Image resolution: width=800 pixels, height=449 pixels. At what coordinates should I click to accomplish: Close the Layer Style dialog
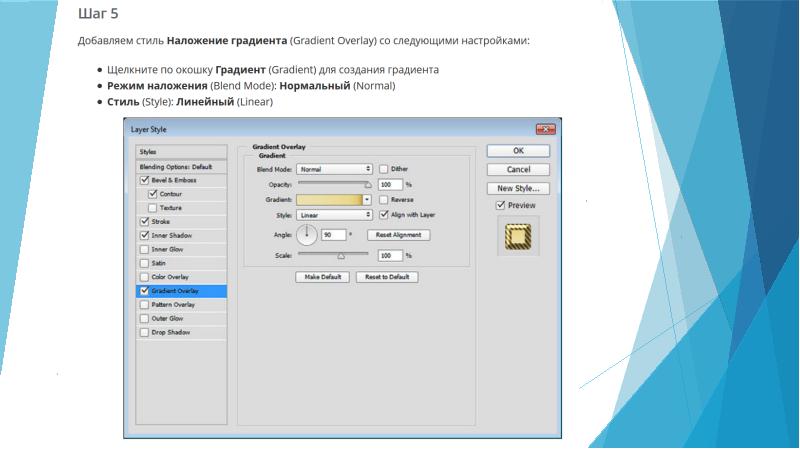[x=545, y=129]
